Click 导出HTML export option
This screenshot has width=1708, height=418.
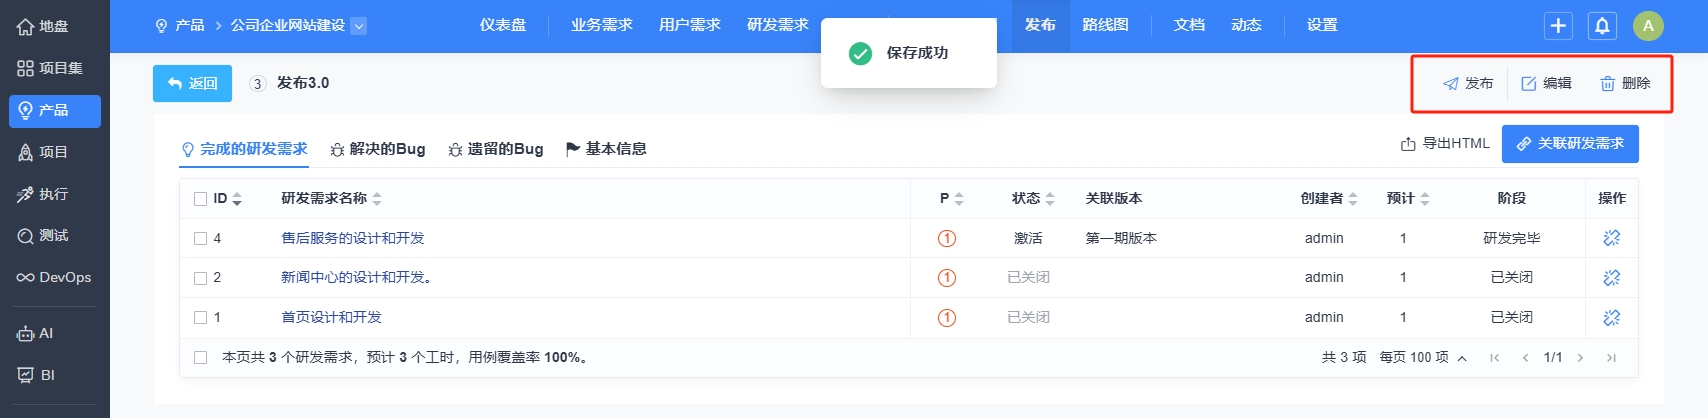1445,144
